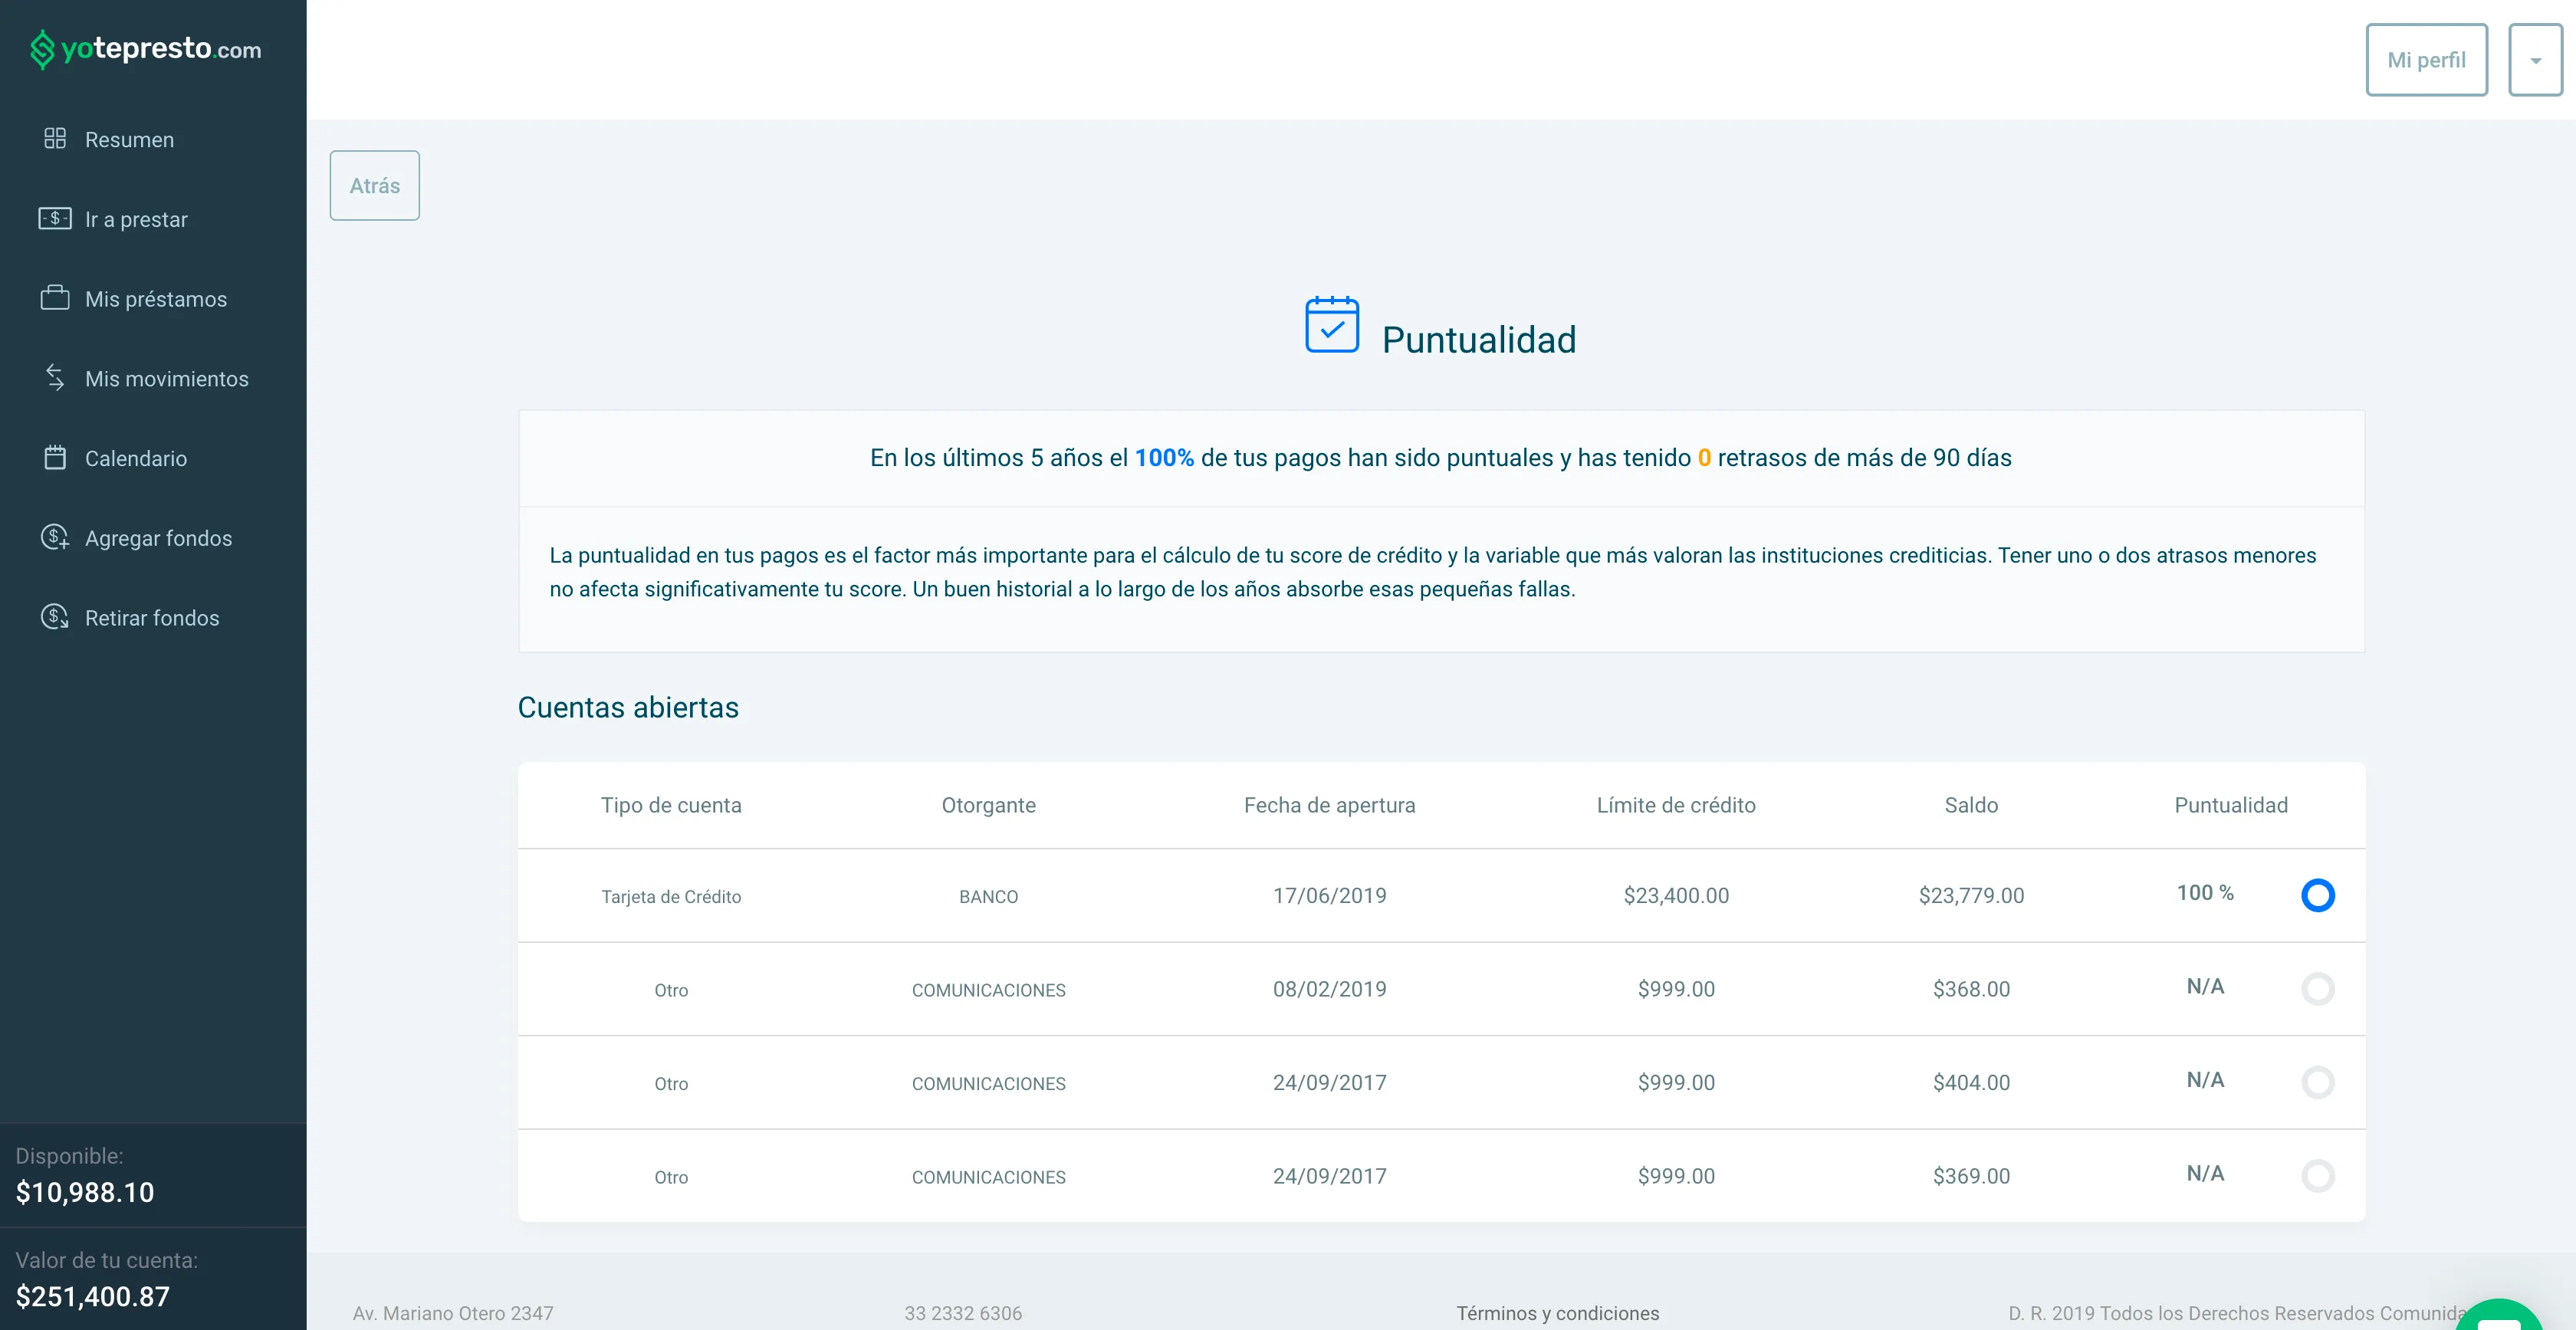
Task: Select radio for the $404.00 saldo account
Action: click(2317, 1082)
